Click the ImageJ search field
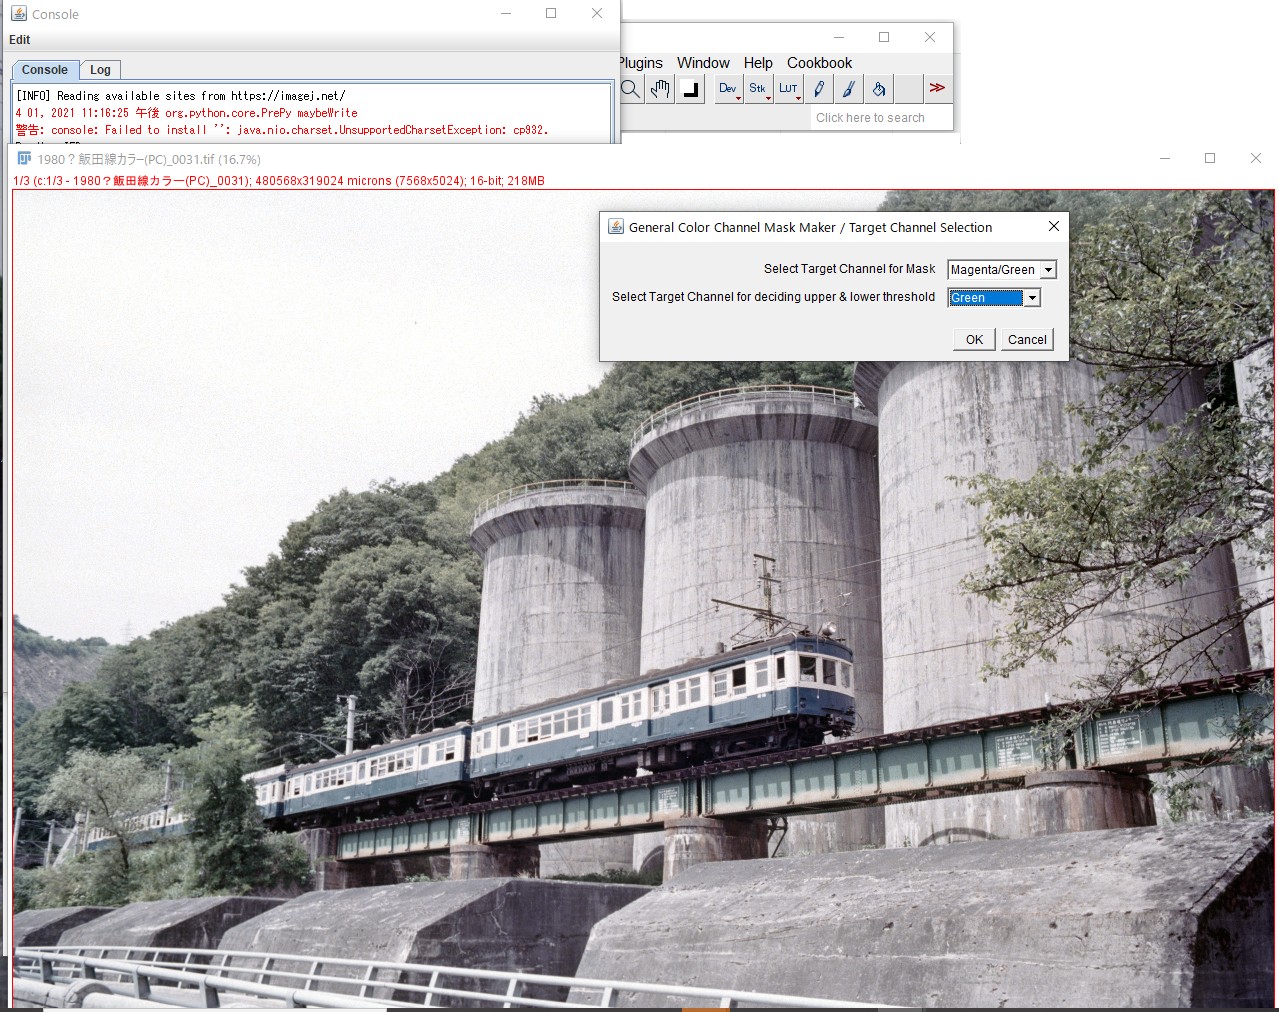Image resolution: width=1279 pixels, height=1012 pixels. point(881,118)
